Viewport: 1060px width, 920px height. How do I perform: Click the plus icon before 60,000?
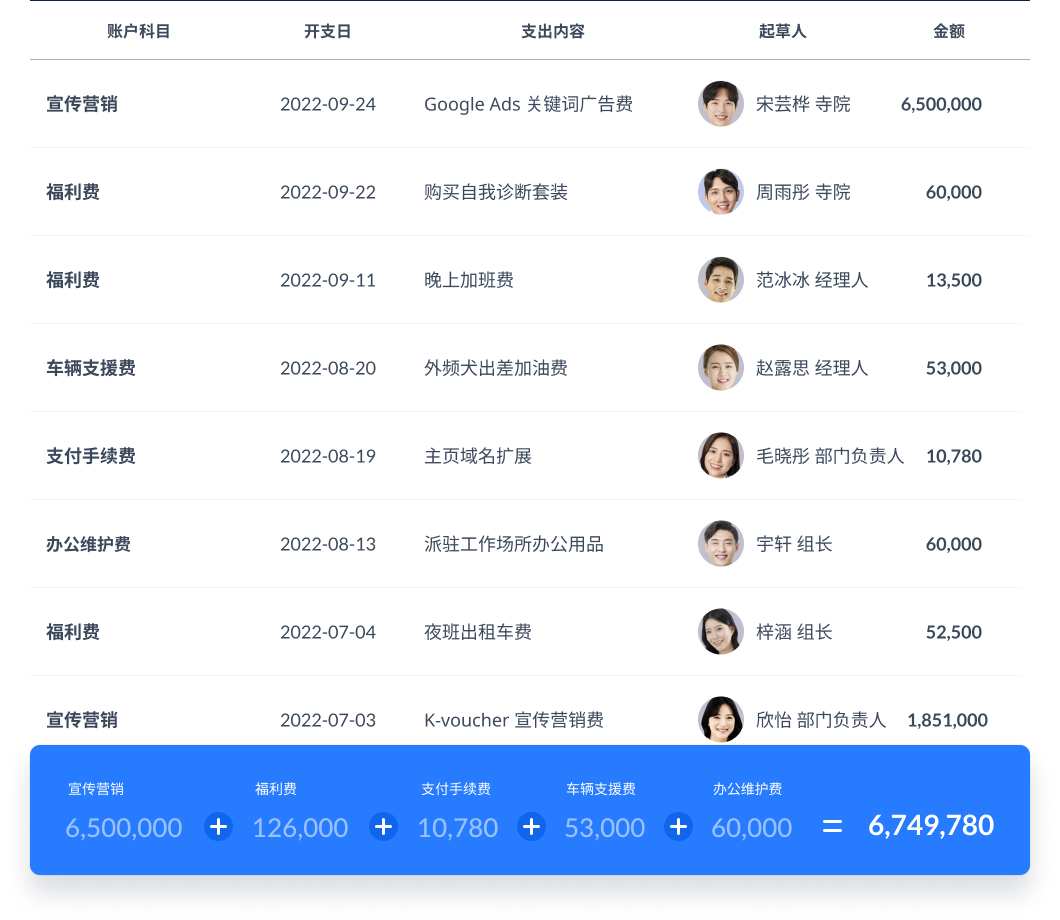coord(678,827)
